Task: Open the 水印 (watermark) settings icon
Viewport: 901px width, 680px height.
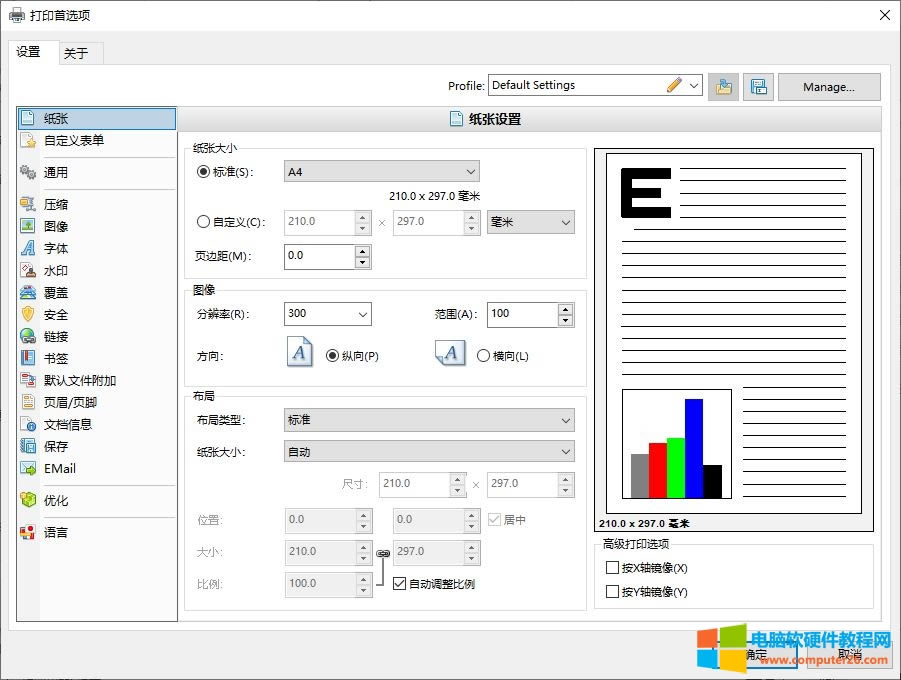Action: 28,270
